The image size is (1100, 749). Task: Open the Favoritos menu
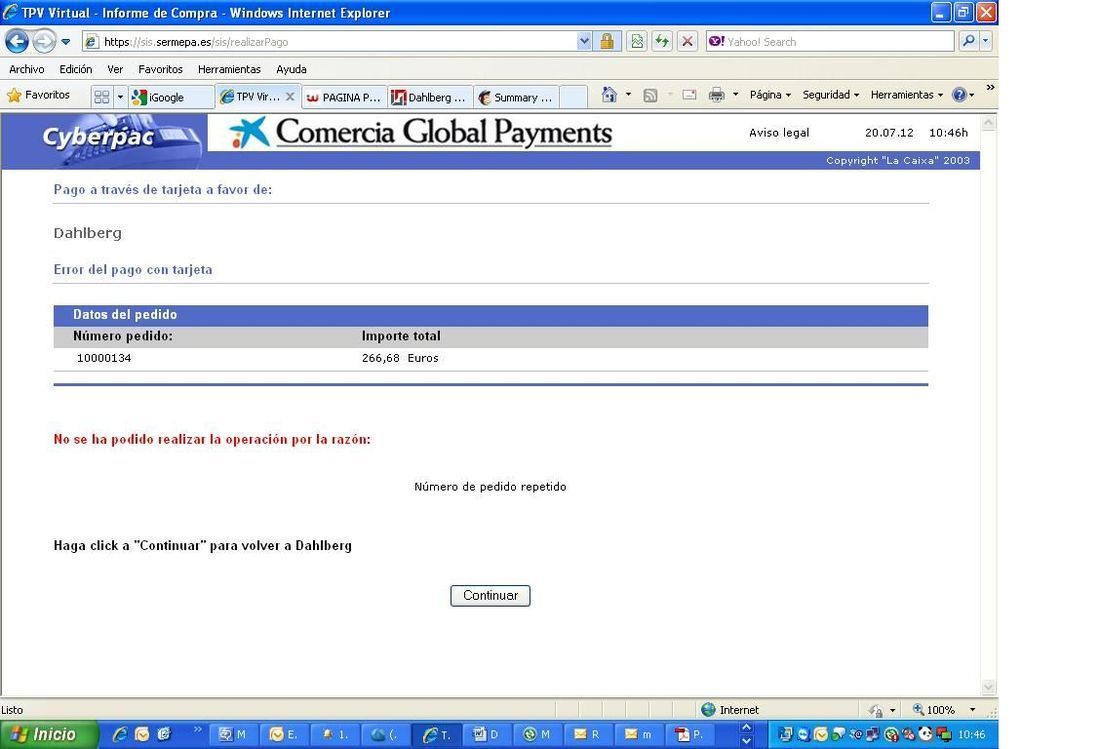pyautogui.click(x=161, y=69)
